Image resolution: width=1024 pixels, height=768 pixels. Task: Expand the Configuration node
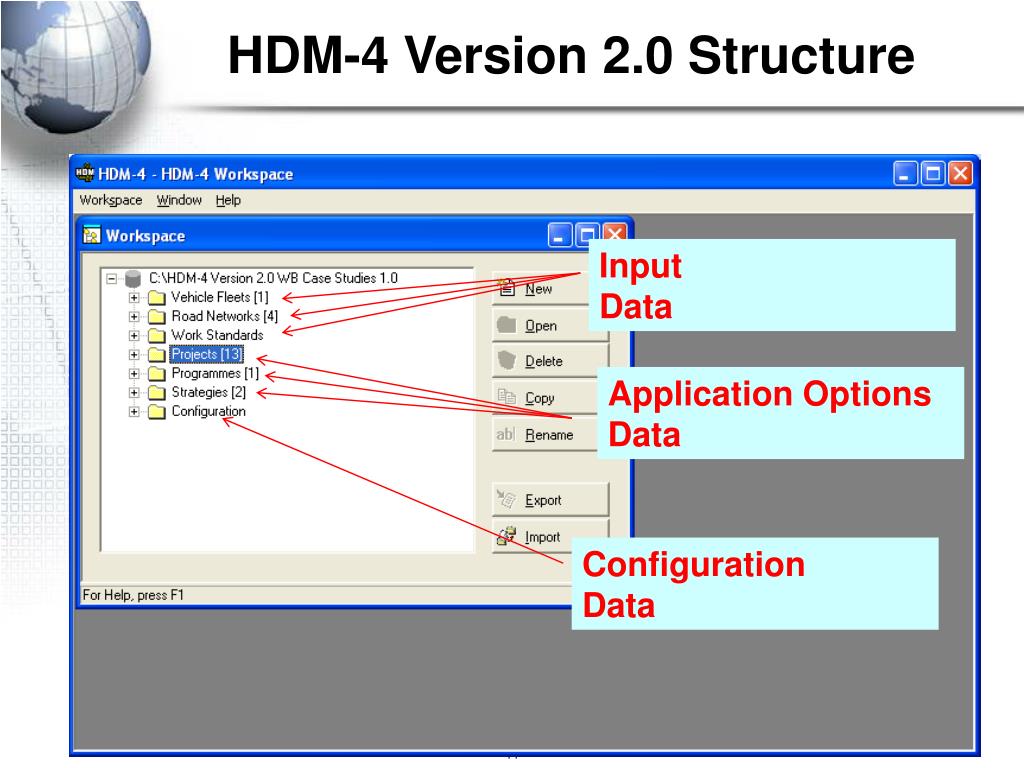pos(134,411)
